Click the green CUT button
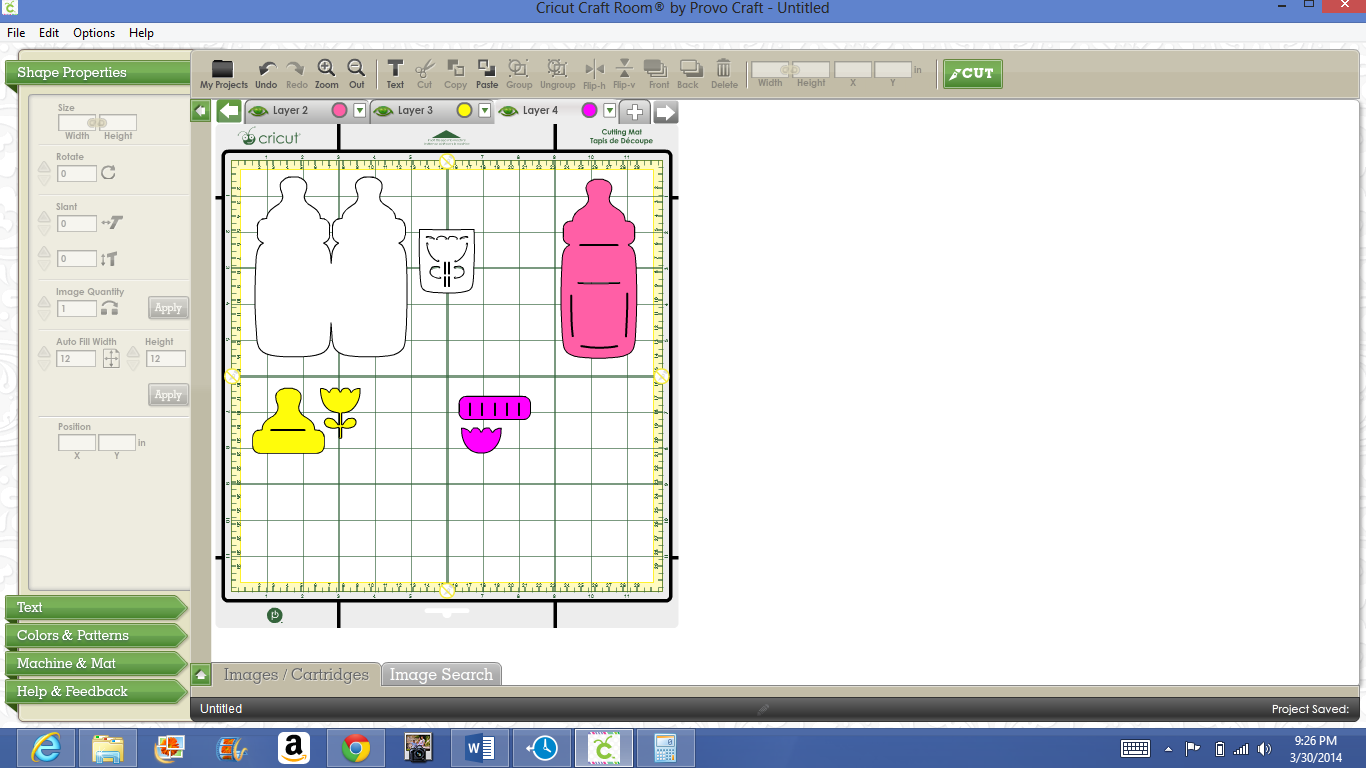The width and height of the screenshot is (1366, 768). click(x=973, y=74)
